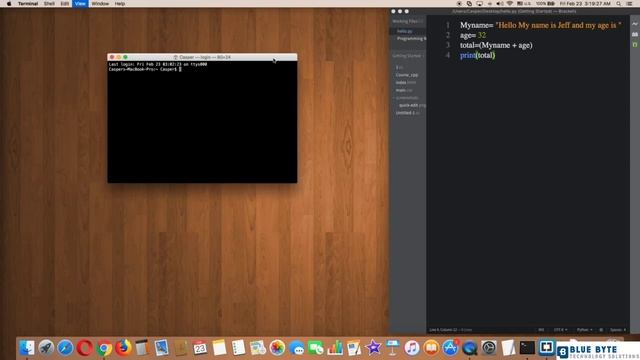Open the Python language dropdown in status bar

point(584,330)
